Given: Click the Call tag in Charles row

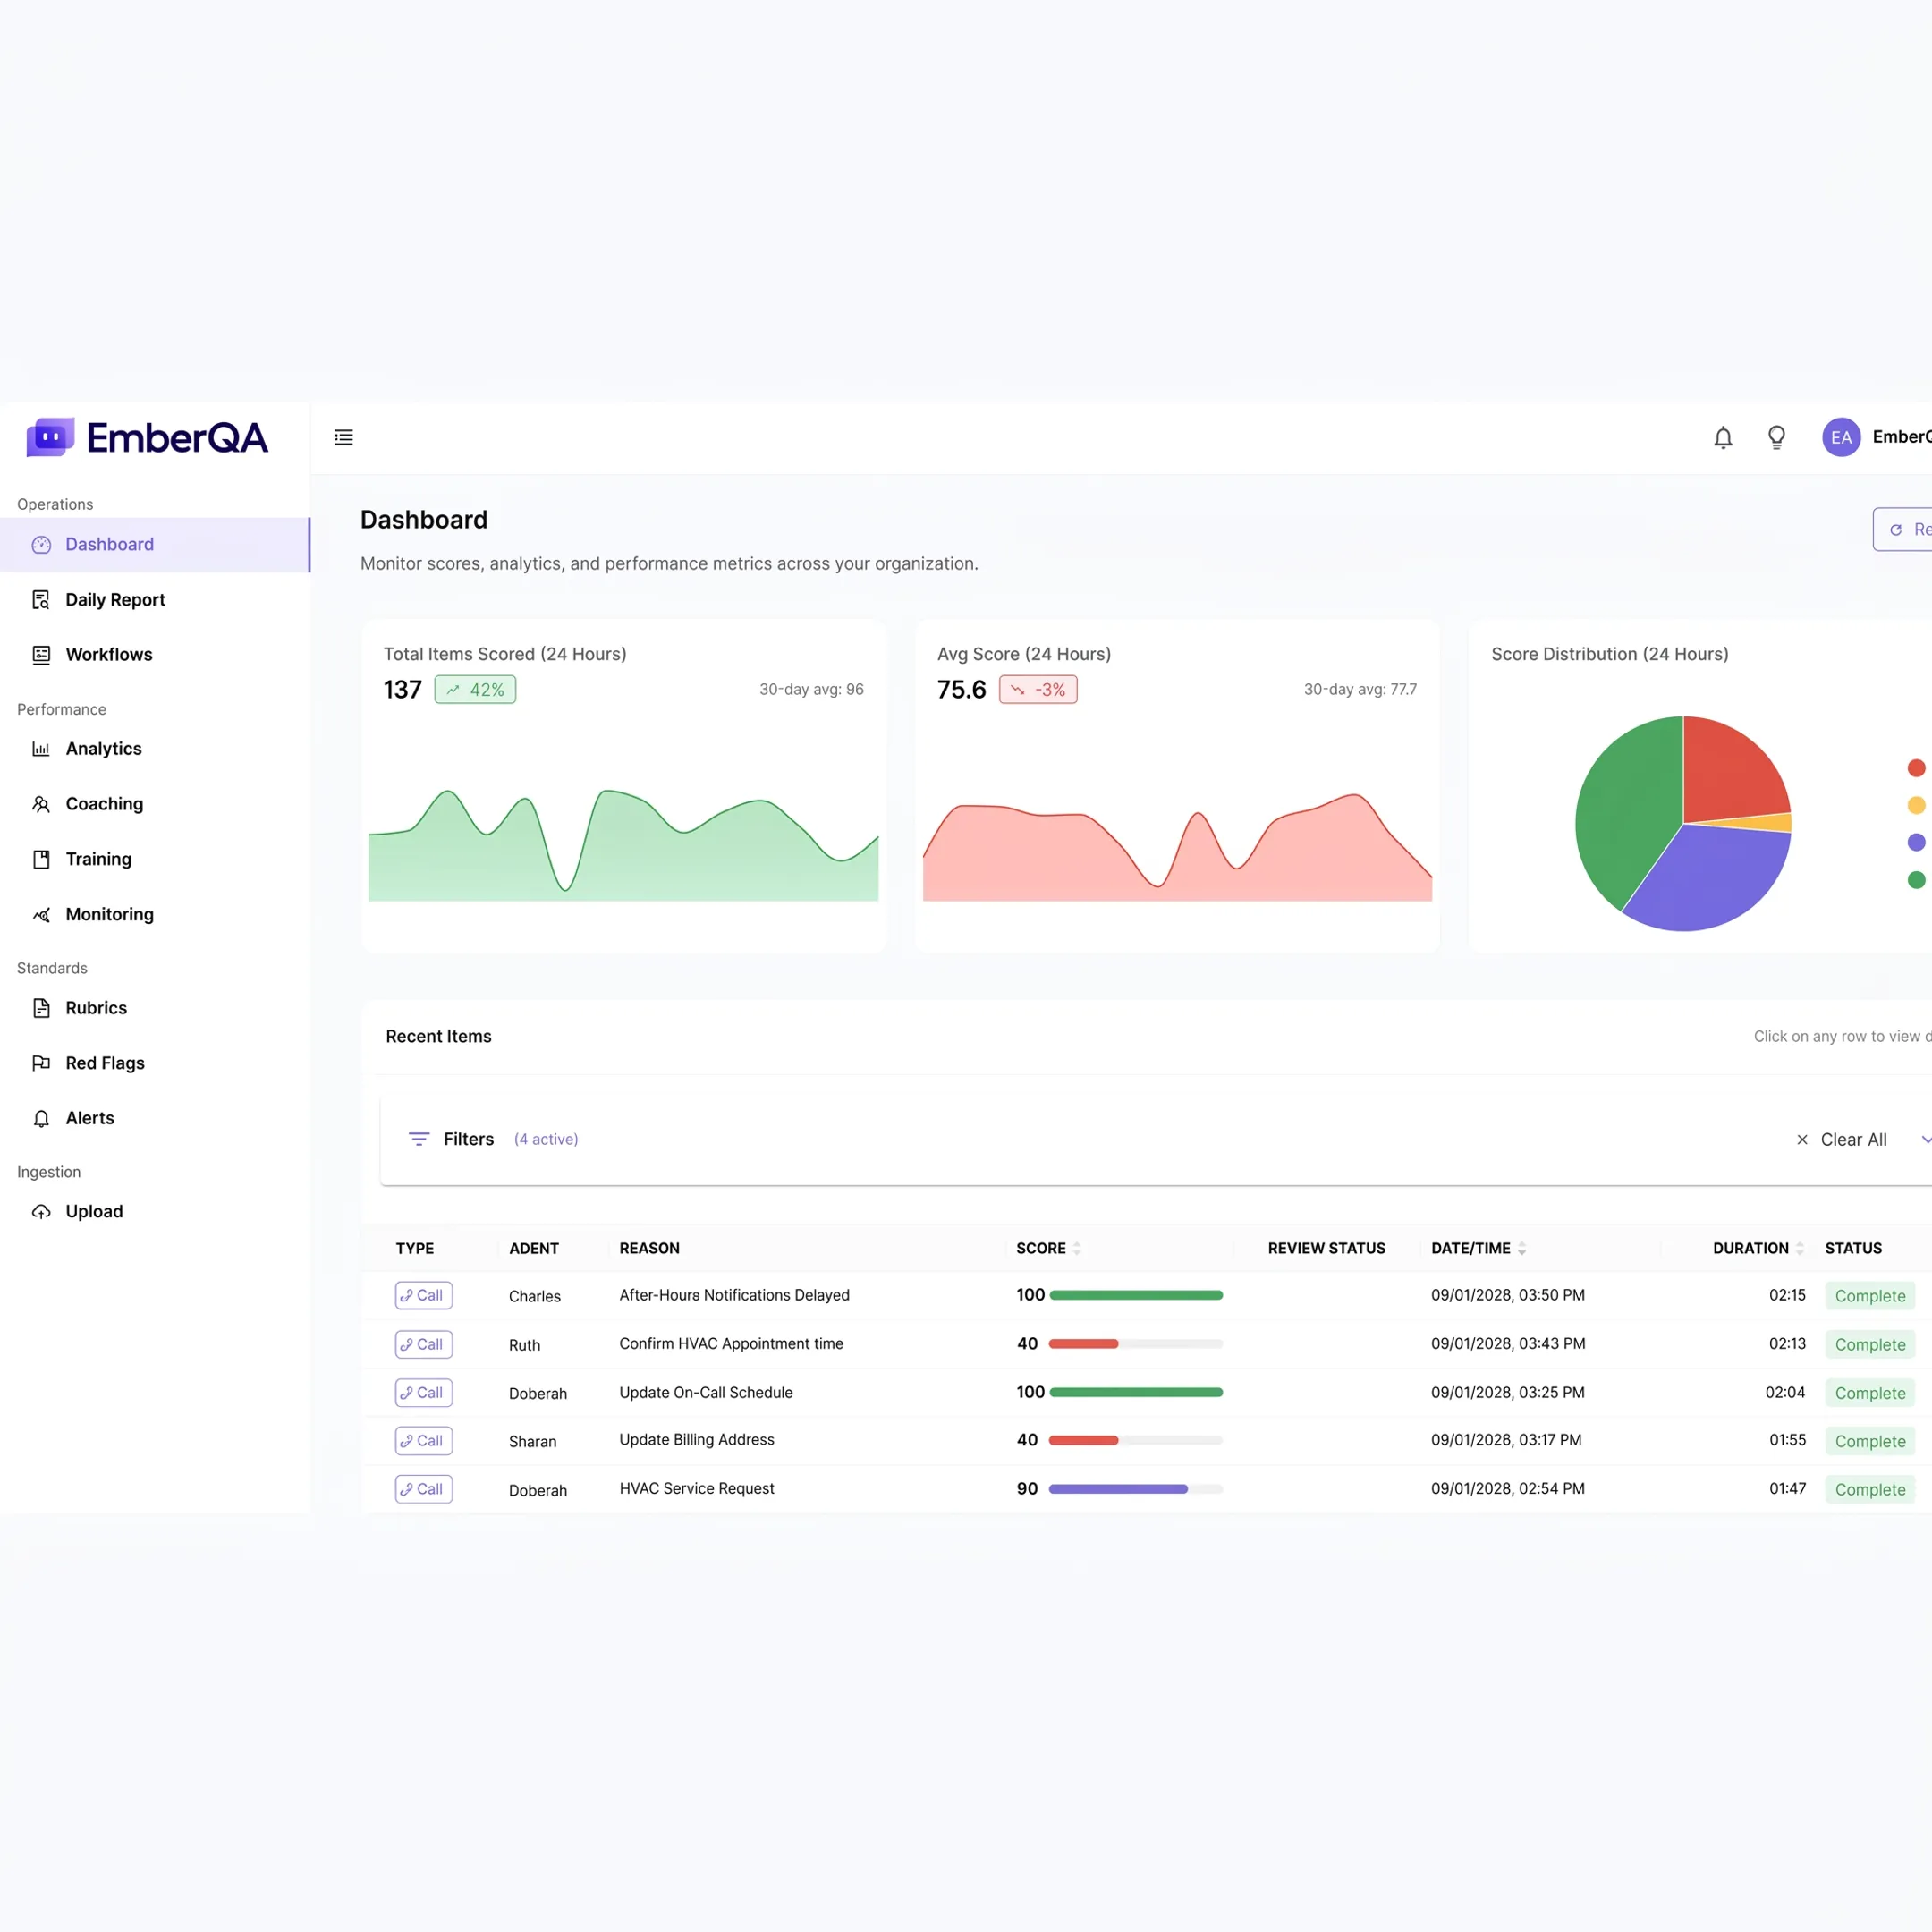Looking at the screenshot, I should point(424,1295).
